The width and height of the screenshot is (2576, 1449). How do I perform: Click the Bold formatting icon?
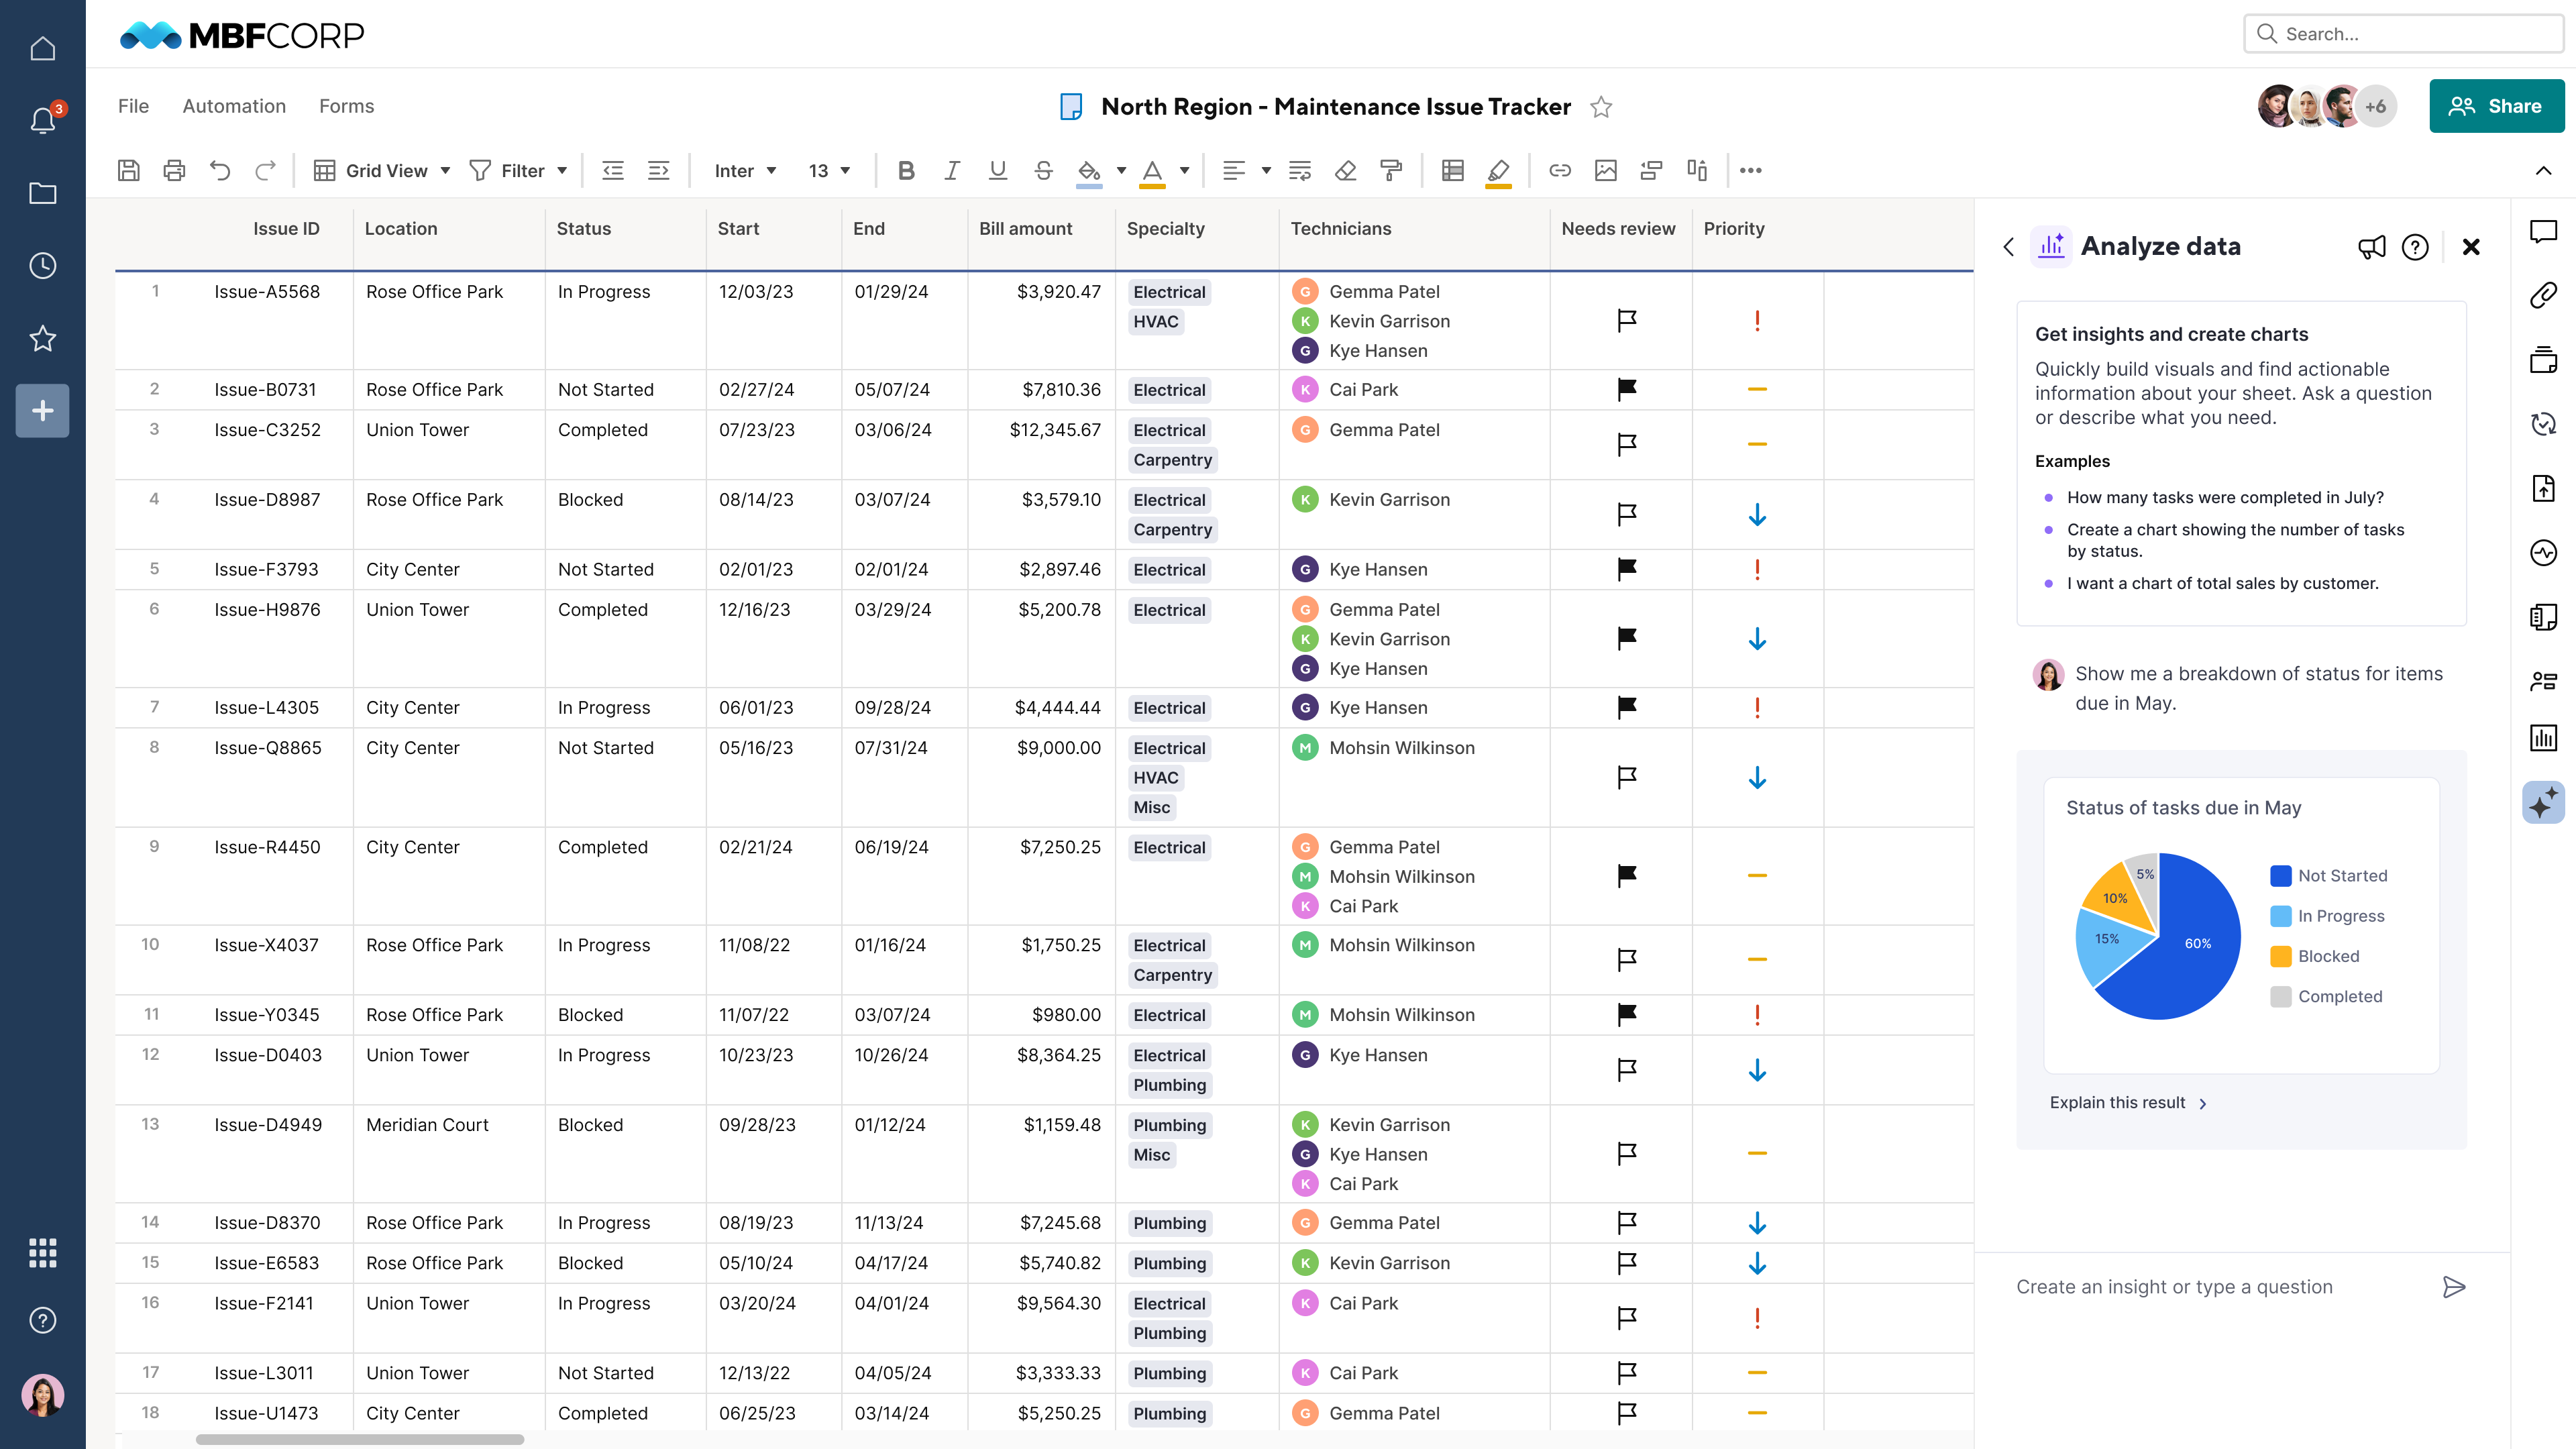pos(904,170)
